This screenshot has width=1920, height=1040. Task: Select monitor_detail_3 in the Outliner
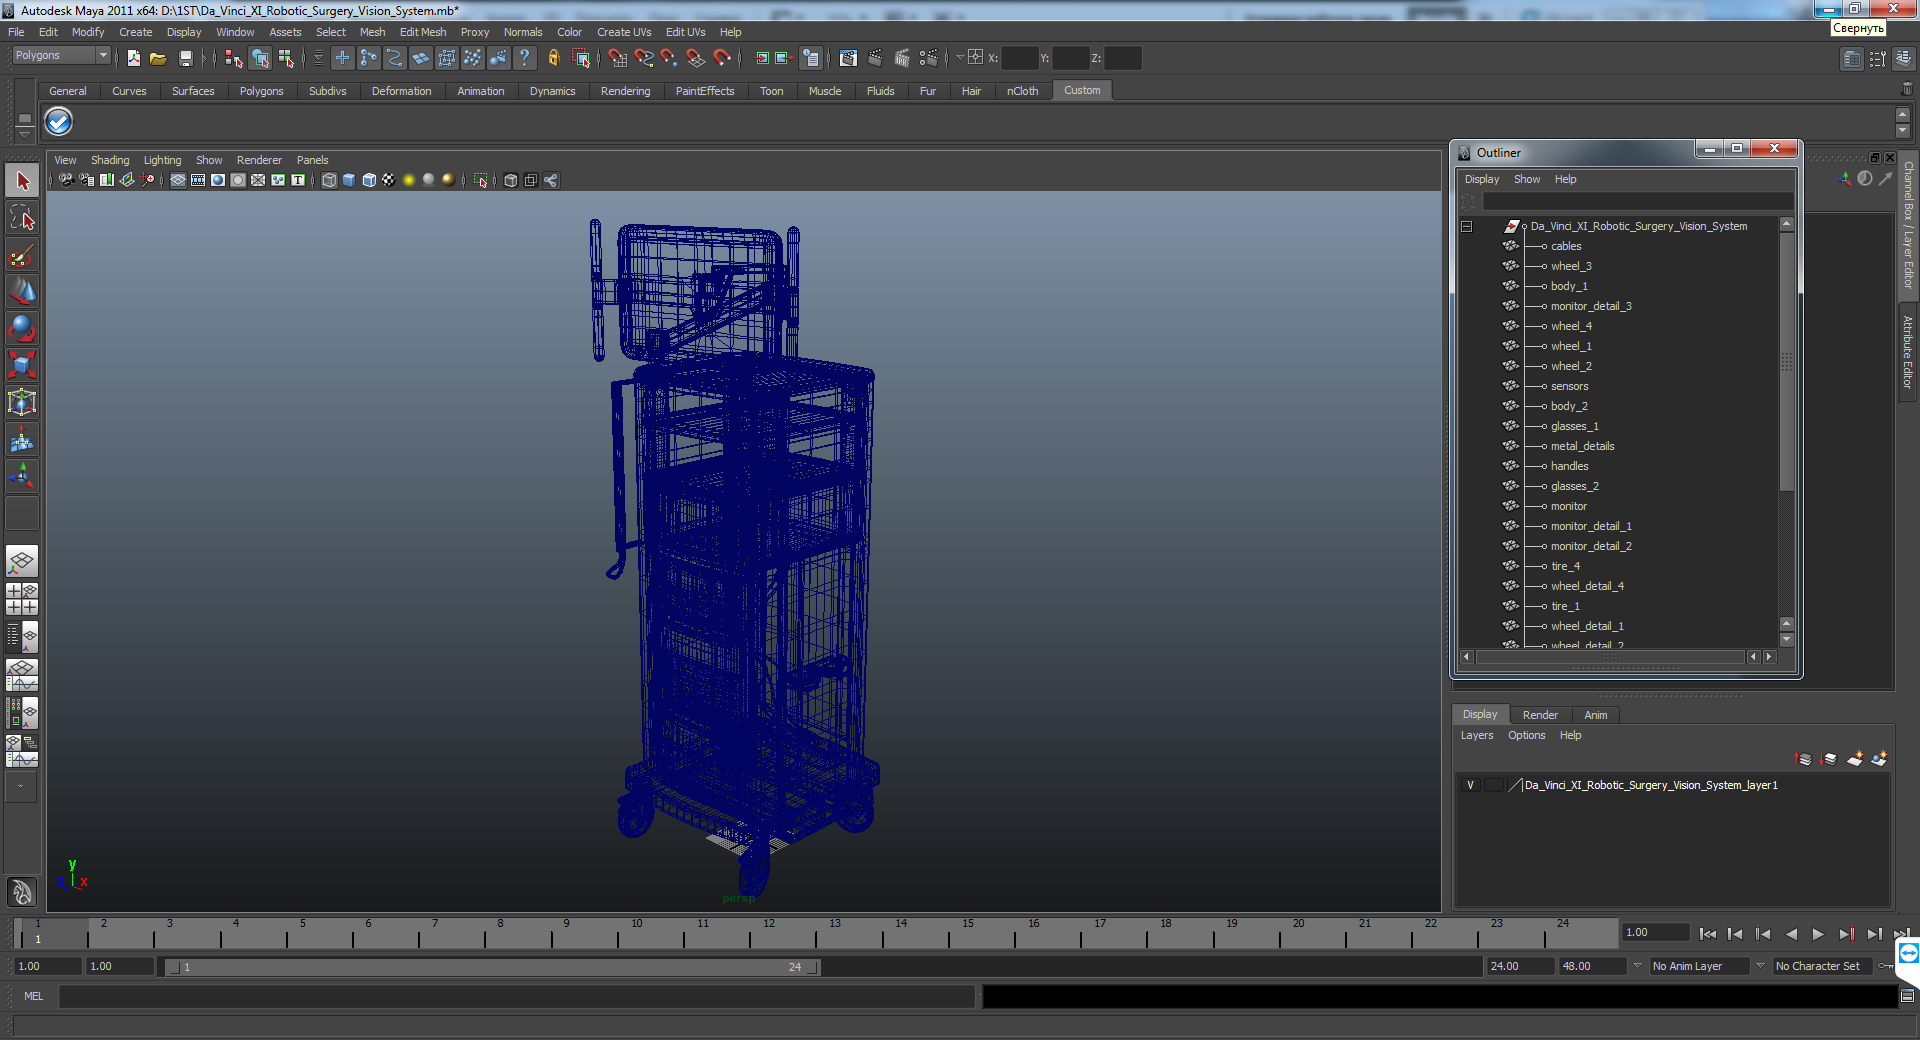click(x=1590, y=306)
